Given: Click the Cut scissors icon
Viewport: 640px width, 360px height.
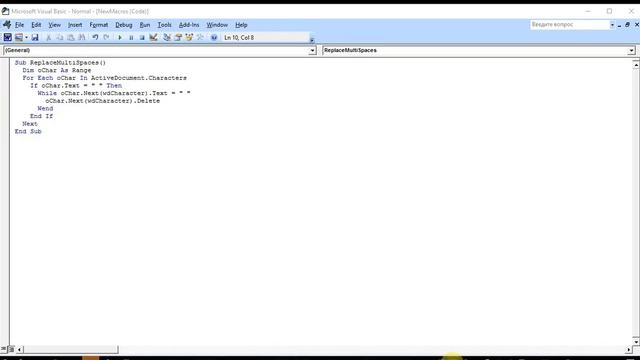Looking at the screenshot, I should tap(48, 37).
